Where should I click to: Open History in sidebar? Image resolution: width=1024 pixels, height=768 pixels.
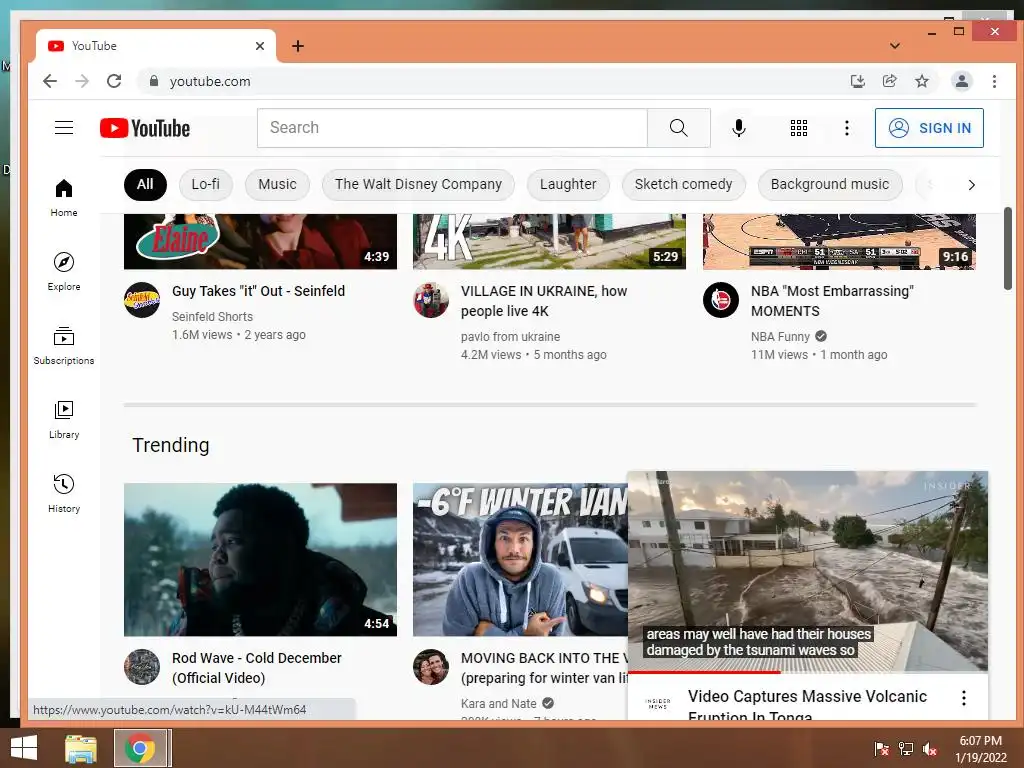tap(64, 493)
